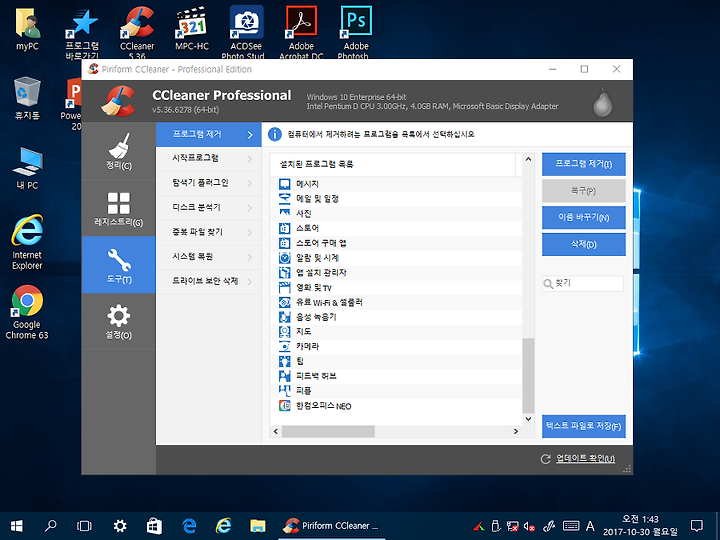Open the 중복 파일 찾기 tab
720x540 pixels.
pyautogui.click(x=209, y=232)
